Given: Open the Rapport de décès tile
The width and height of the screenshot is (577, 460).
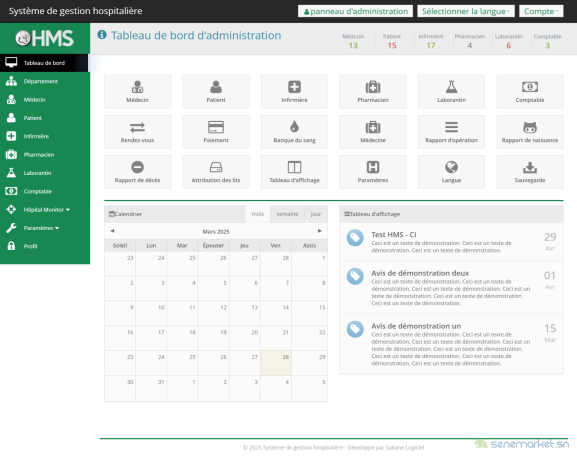Looking at the screenshot, I should (x=137, y=172).
